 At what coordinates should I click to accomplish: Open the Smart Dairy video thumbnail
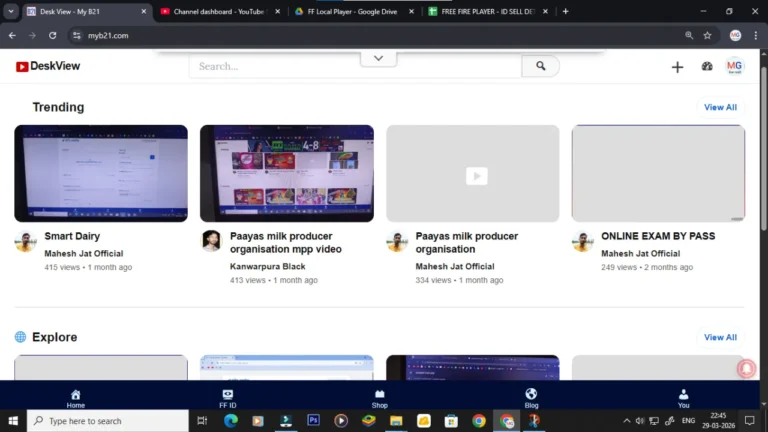click(x=101, y=173)
